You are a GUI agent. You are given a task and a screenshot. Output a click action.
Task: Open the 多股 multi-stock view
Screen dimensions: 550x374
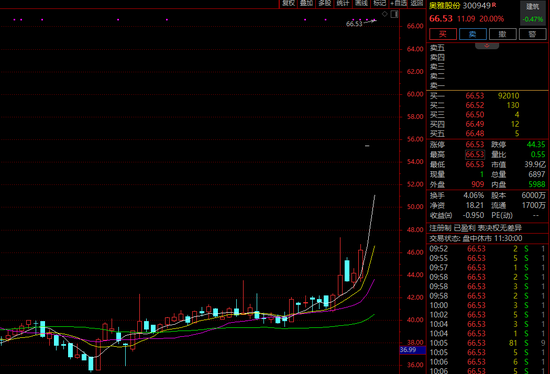[x=325, y=3]
